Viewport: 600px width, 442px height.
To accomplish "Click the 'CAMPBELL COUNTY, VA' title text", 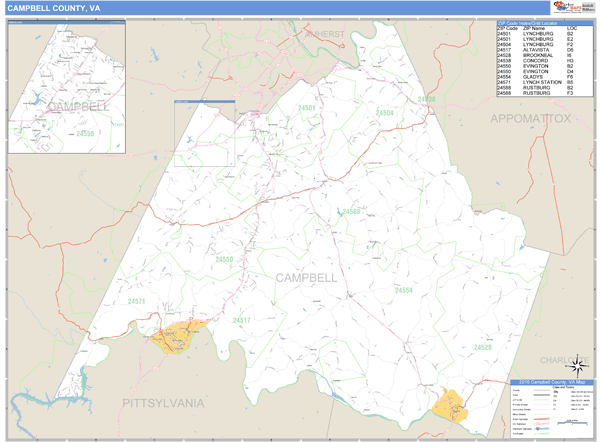I will point(54,8).
